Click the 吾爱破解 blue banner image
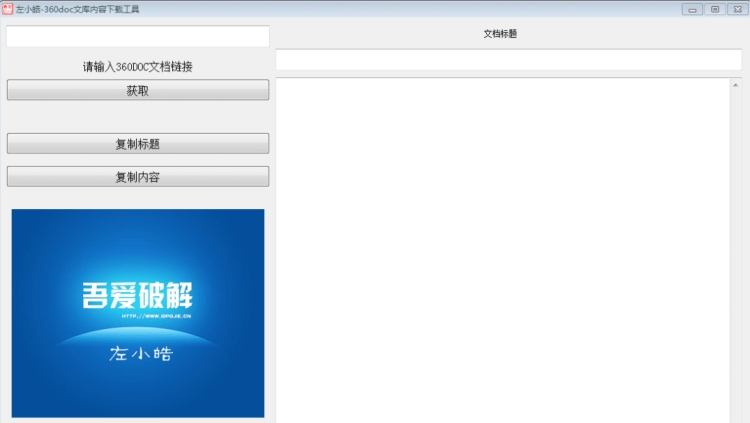Screen dimensions: 750x423 click(x=138, y=313)
